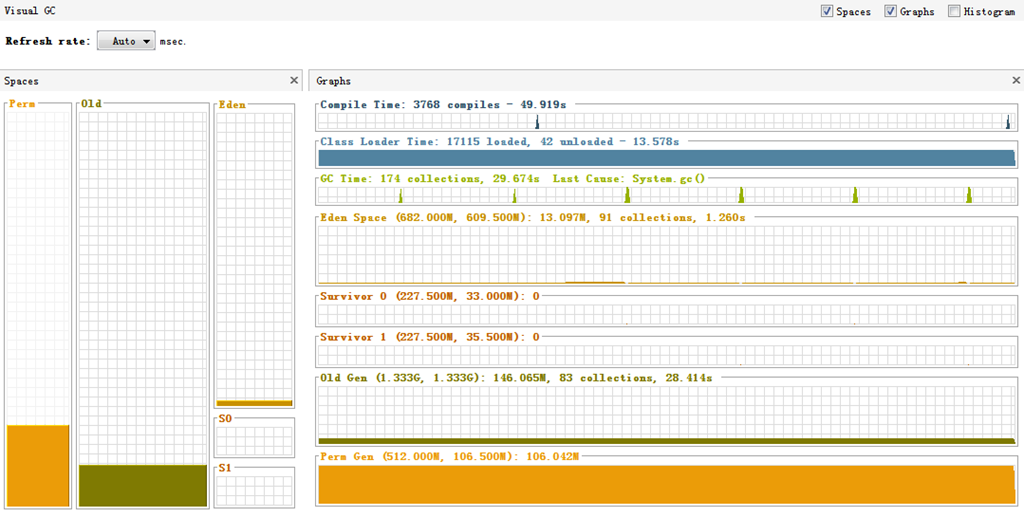Click the Spaces panel header
Image resolution: width=1024 pixels, height=517 pixels.
pos(151,80)
